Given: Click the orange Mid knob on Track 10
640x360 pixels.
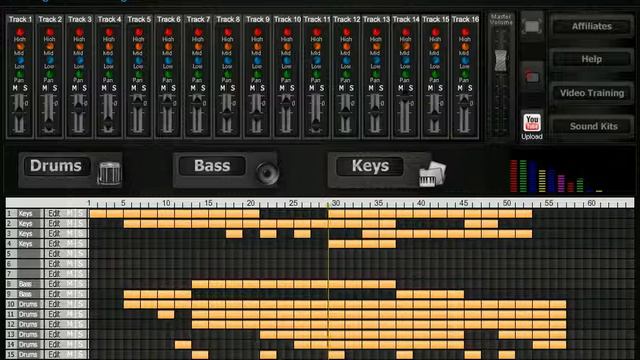Looking at the screenshot, I should pos(287,47).
